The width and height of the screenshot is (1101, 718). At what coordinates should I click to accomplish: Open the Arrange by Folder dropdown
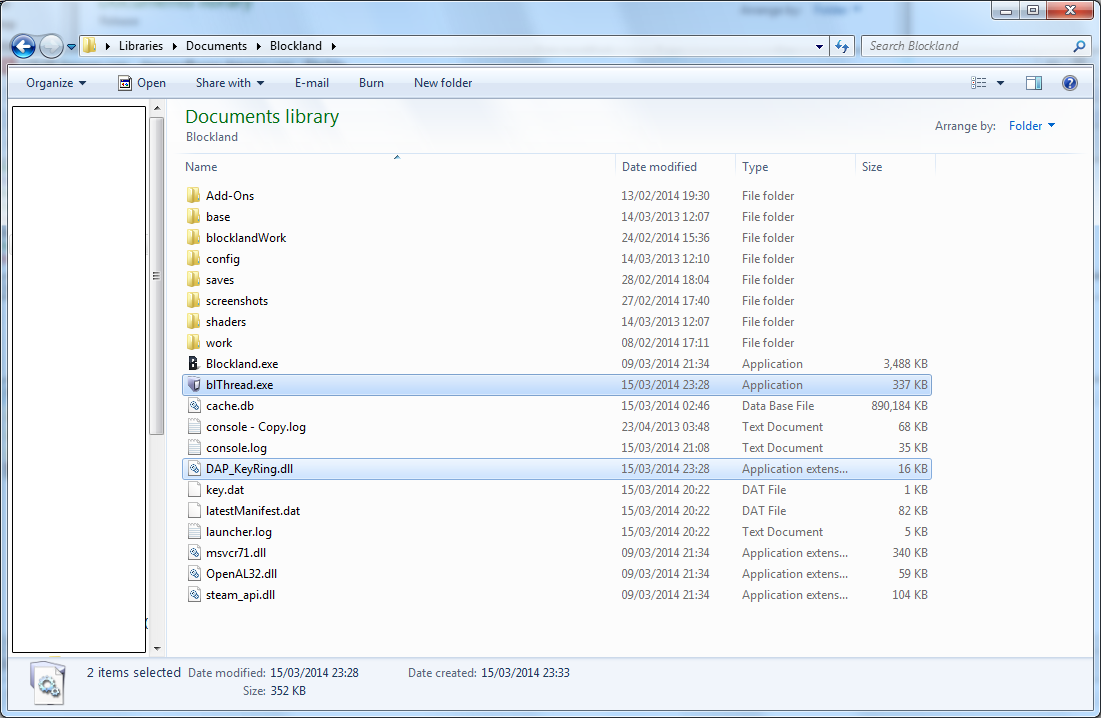(x=1031, y=126)
